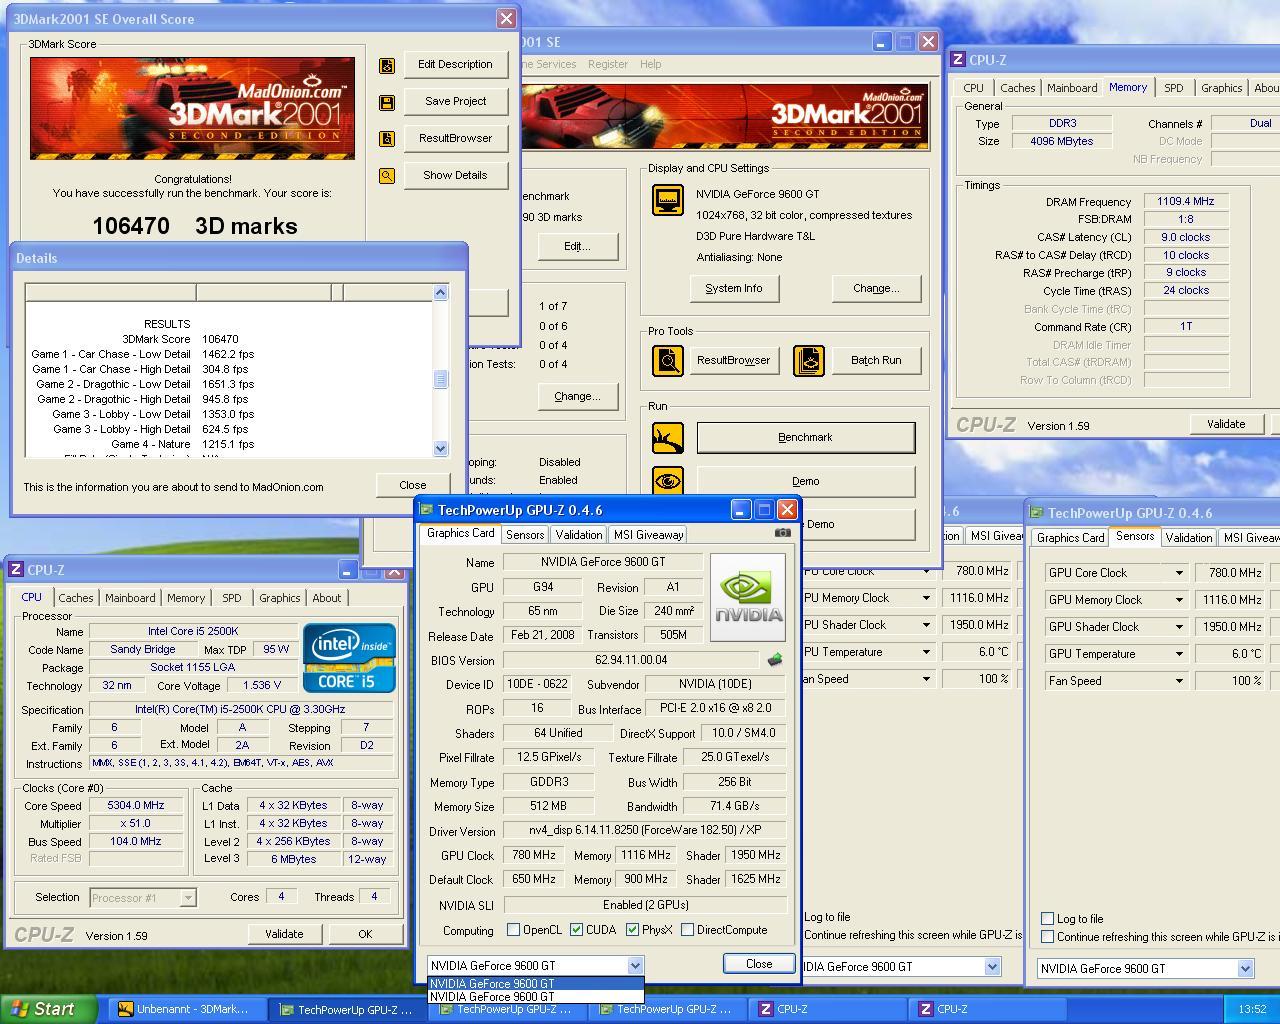Image resolution: width=1280 pixels, height=1024 pixels.
Task: Open the Graphics tab in CPU-Z processor window
Action: [279, 598]
